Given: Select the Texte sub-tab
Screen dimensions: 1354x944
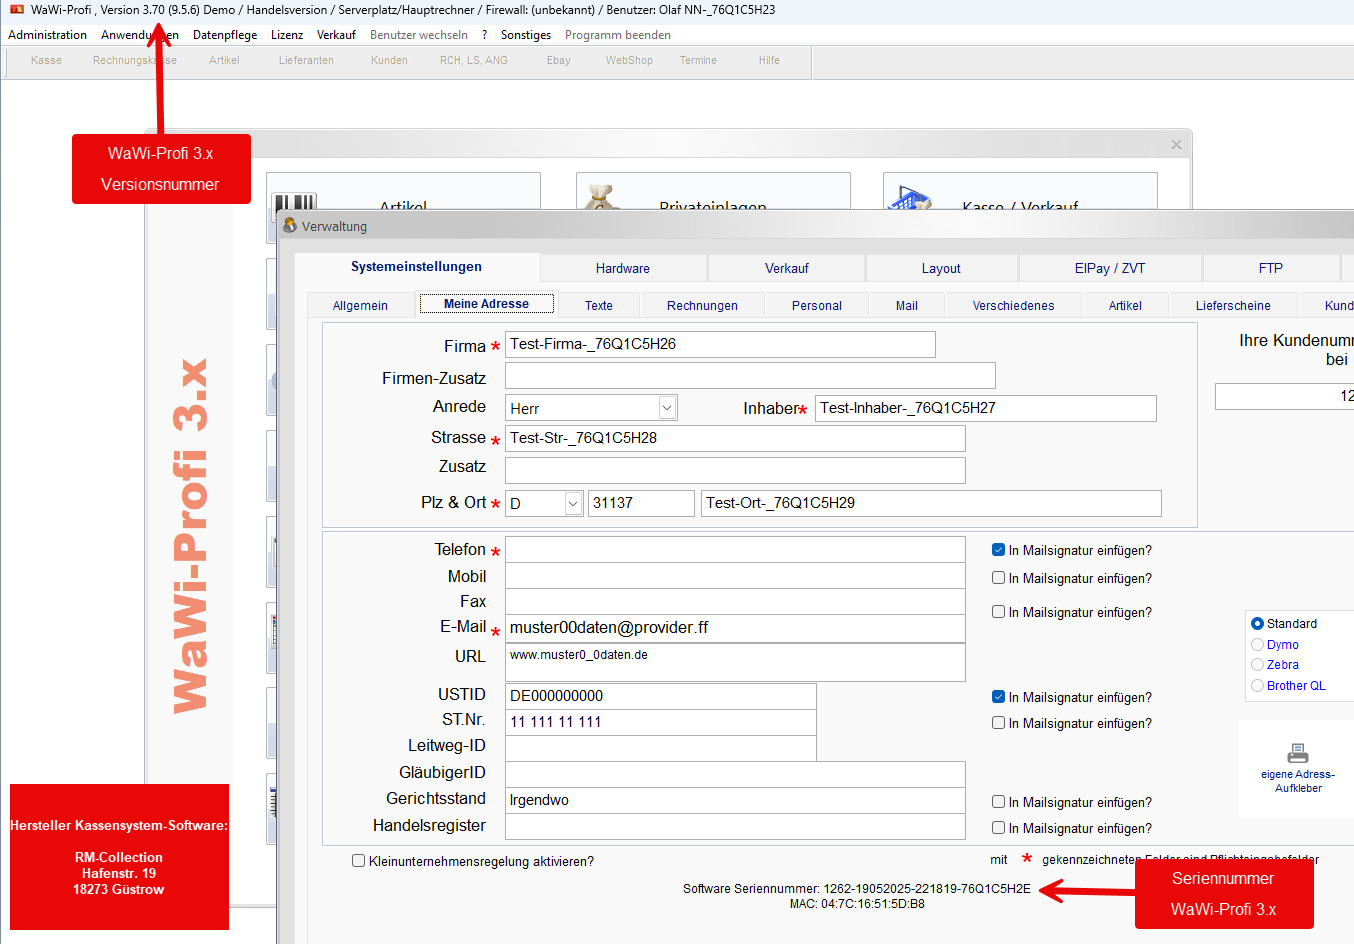Looking at the screenshot, I should point(599,306).
